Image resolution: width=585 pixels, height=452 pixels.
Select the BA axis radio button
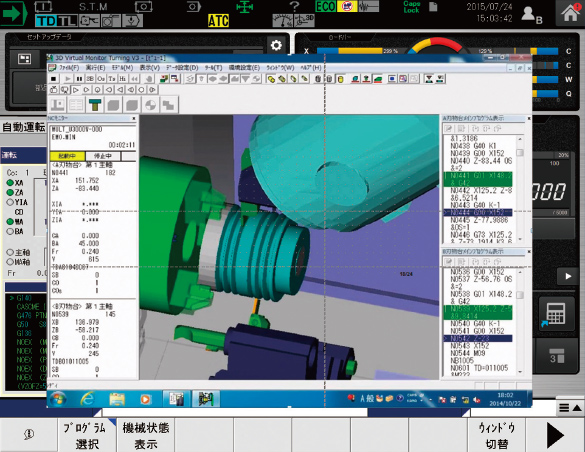[x=10, y=231]
